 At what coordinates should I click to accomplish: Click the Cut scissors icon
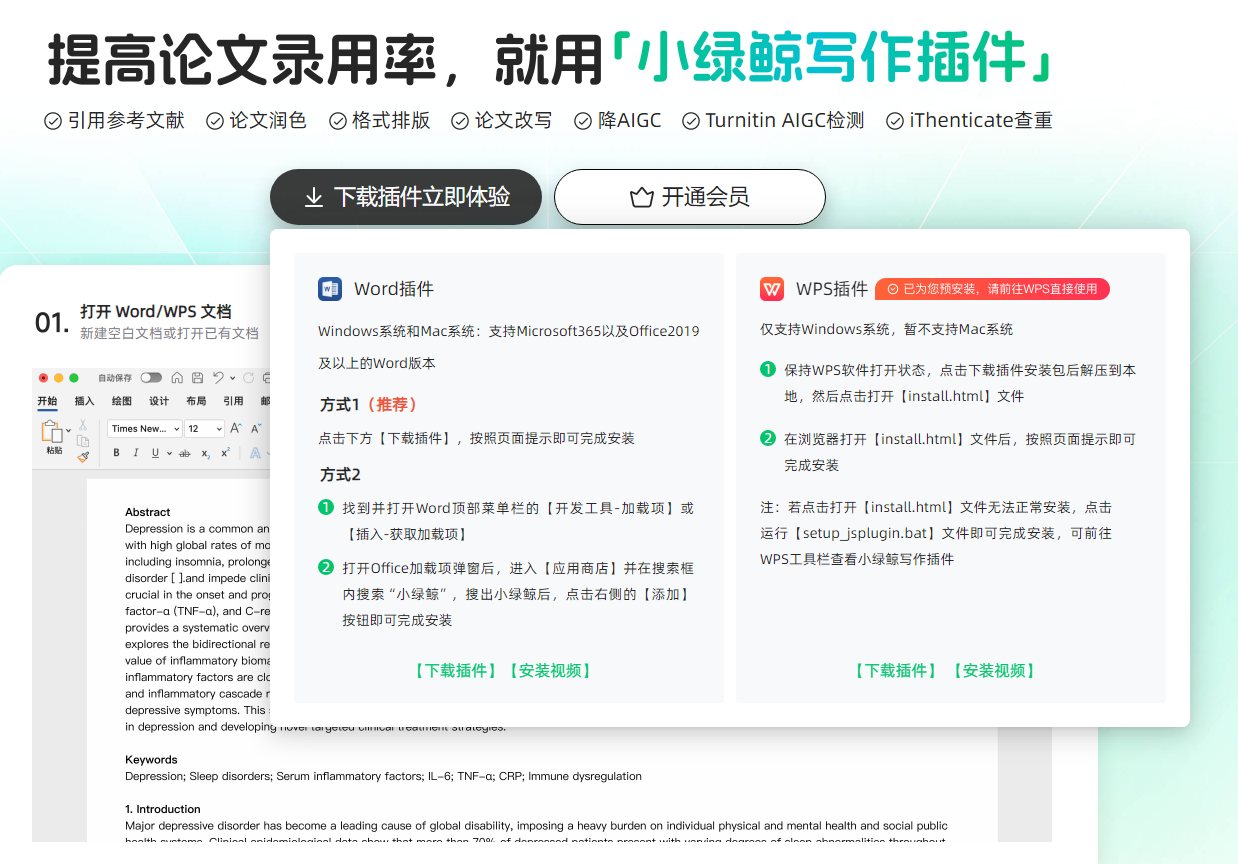tap(83, 425)
